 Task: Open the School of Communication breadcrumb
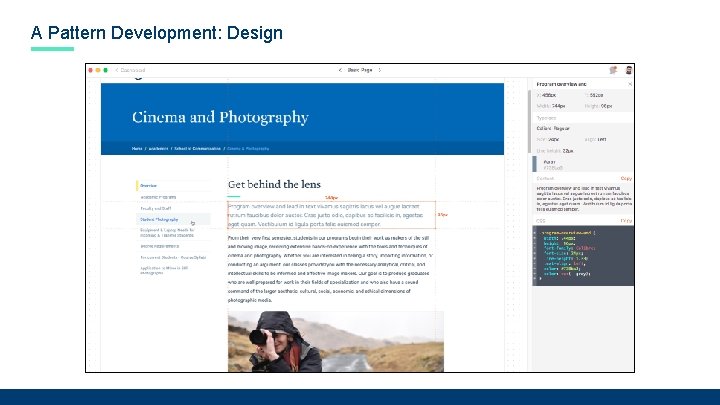(197, 149)
